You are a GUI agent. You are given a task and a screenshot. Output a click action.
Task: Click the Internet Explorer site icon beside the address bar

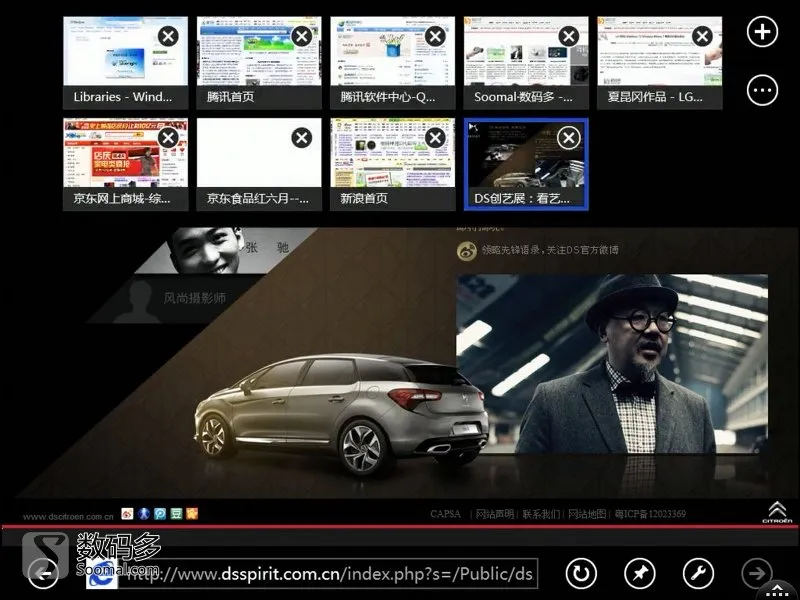(102, 573)
